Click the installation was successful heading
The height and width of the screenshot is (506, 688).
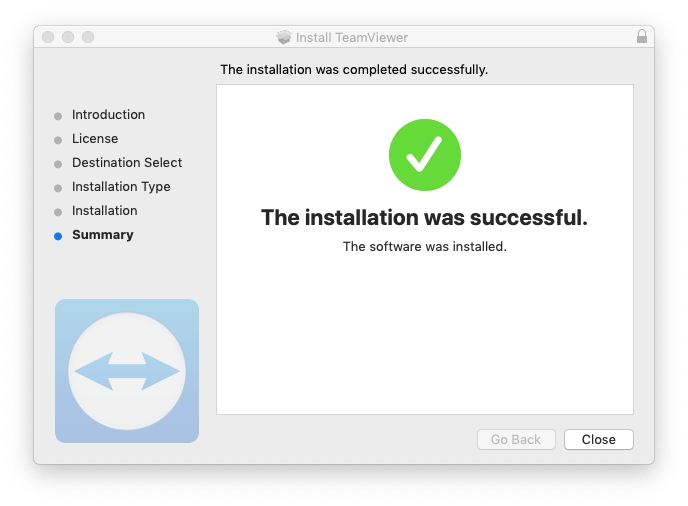(424, 217)
